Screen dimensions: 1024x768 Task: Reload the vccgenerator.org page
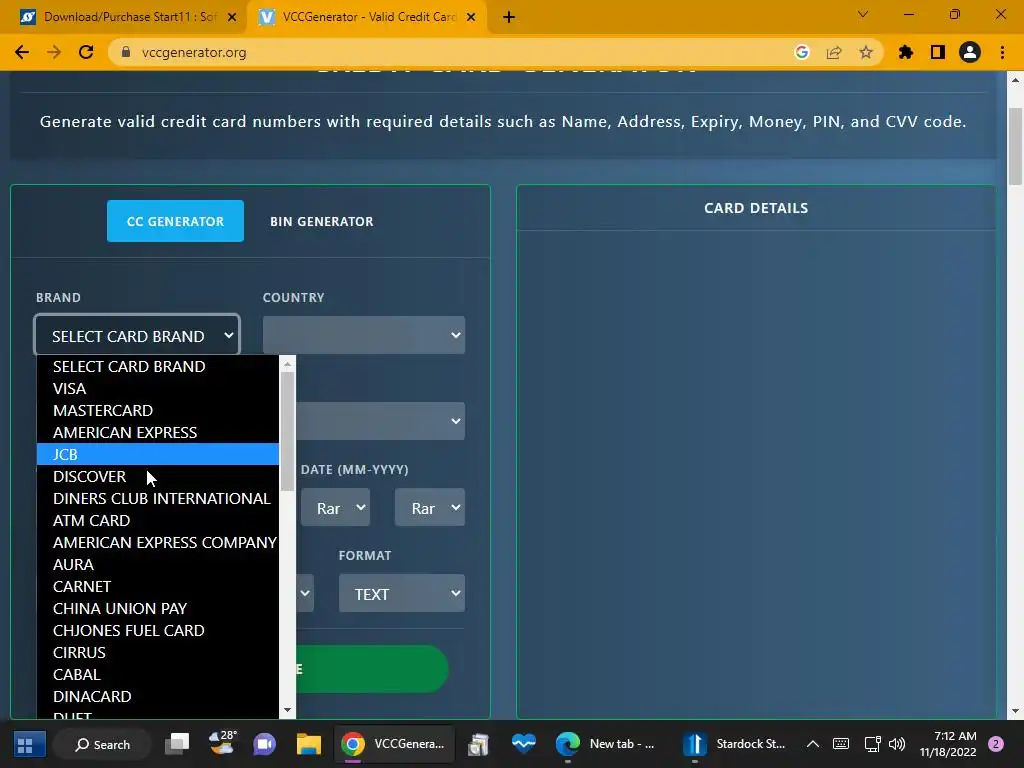pos(86,52)
